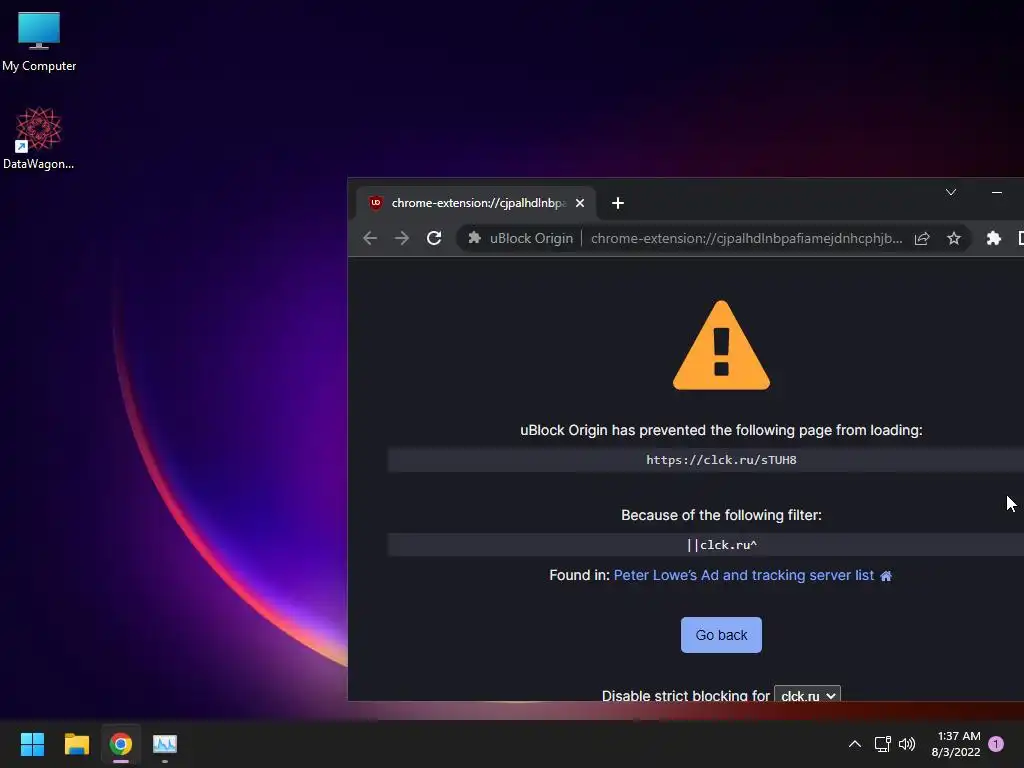Viewport: 1024px width, 768px height.
Task: Minimize the Chrome window
Action: click(997, 192)
